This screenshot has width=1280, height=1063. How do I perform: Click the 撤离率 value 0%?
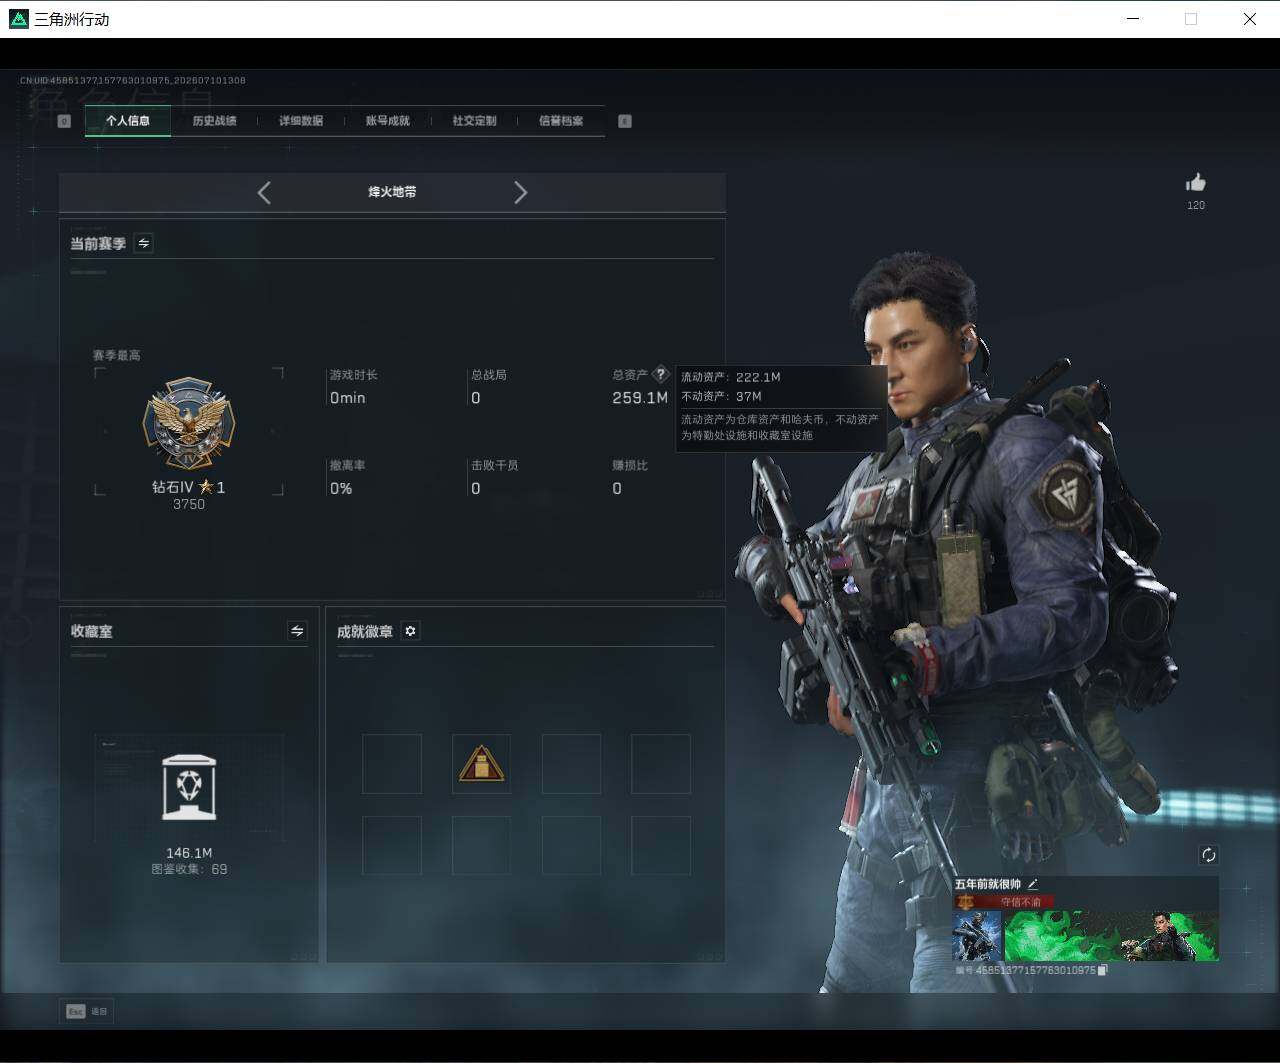click(x=341, y=489)
